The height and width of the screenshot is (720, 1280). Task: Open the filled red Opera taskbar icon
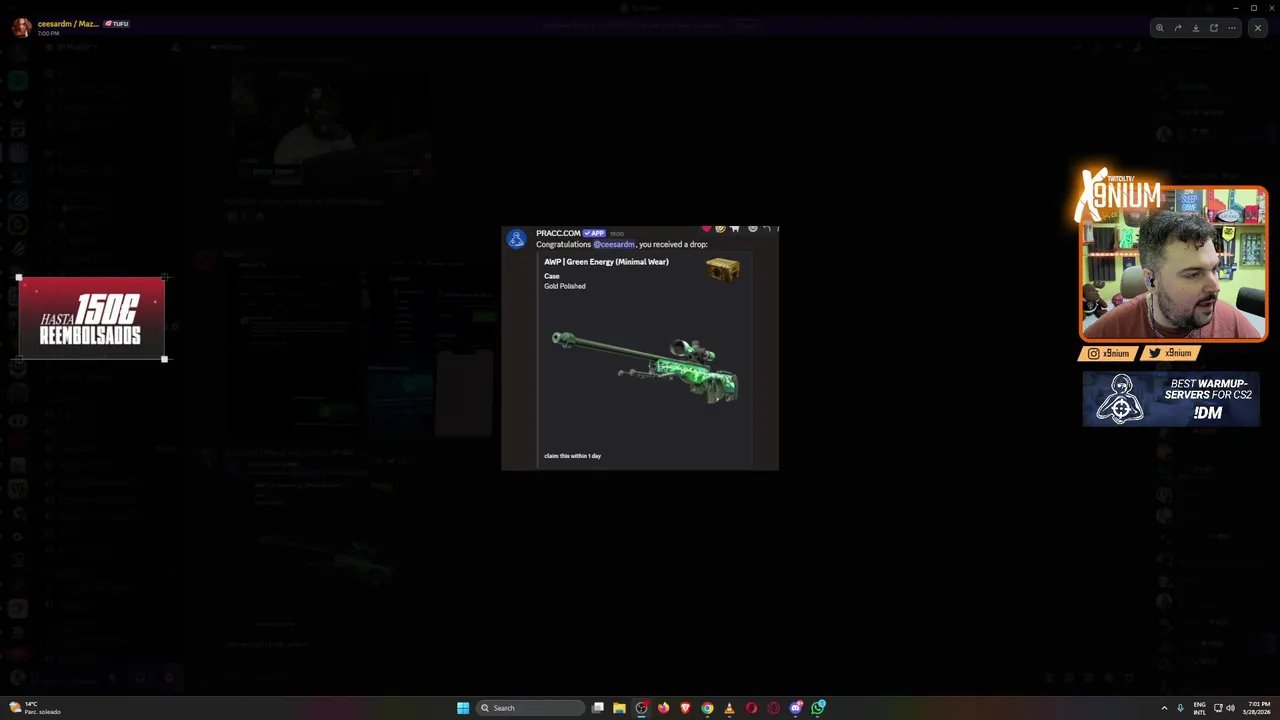tap(751, 708)
